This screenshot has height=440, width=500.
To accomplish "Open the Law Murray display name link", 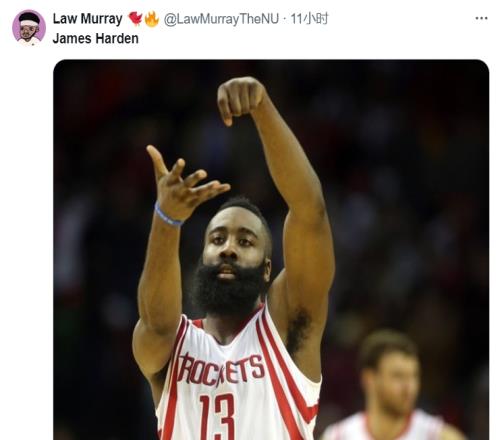I will point(88,19).
